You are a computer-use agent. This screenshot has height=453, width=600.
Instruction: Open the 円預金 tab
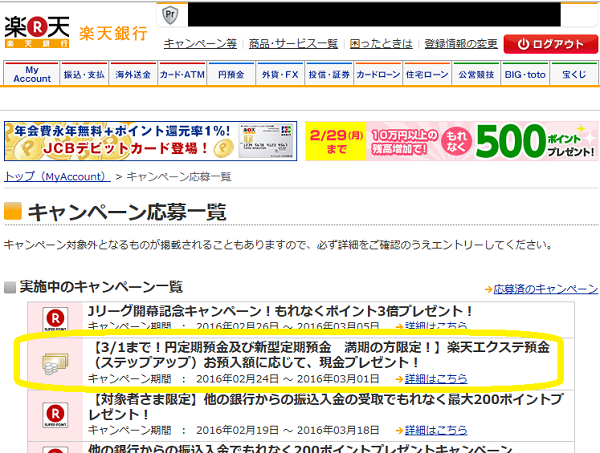231,74
